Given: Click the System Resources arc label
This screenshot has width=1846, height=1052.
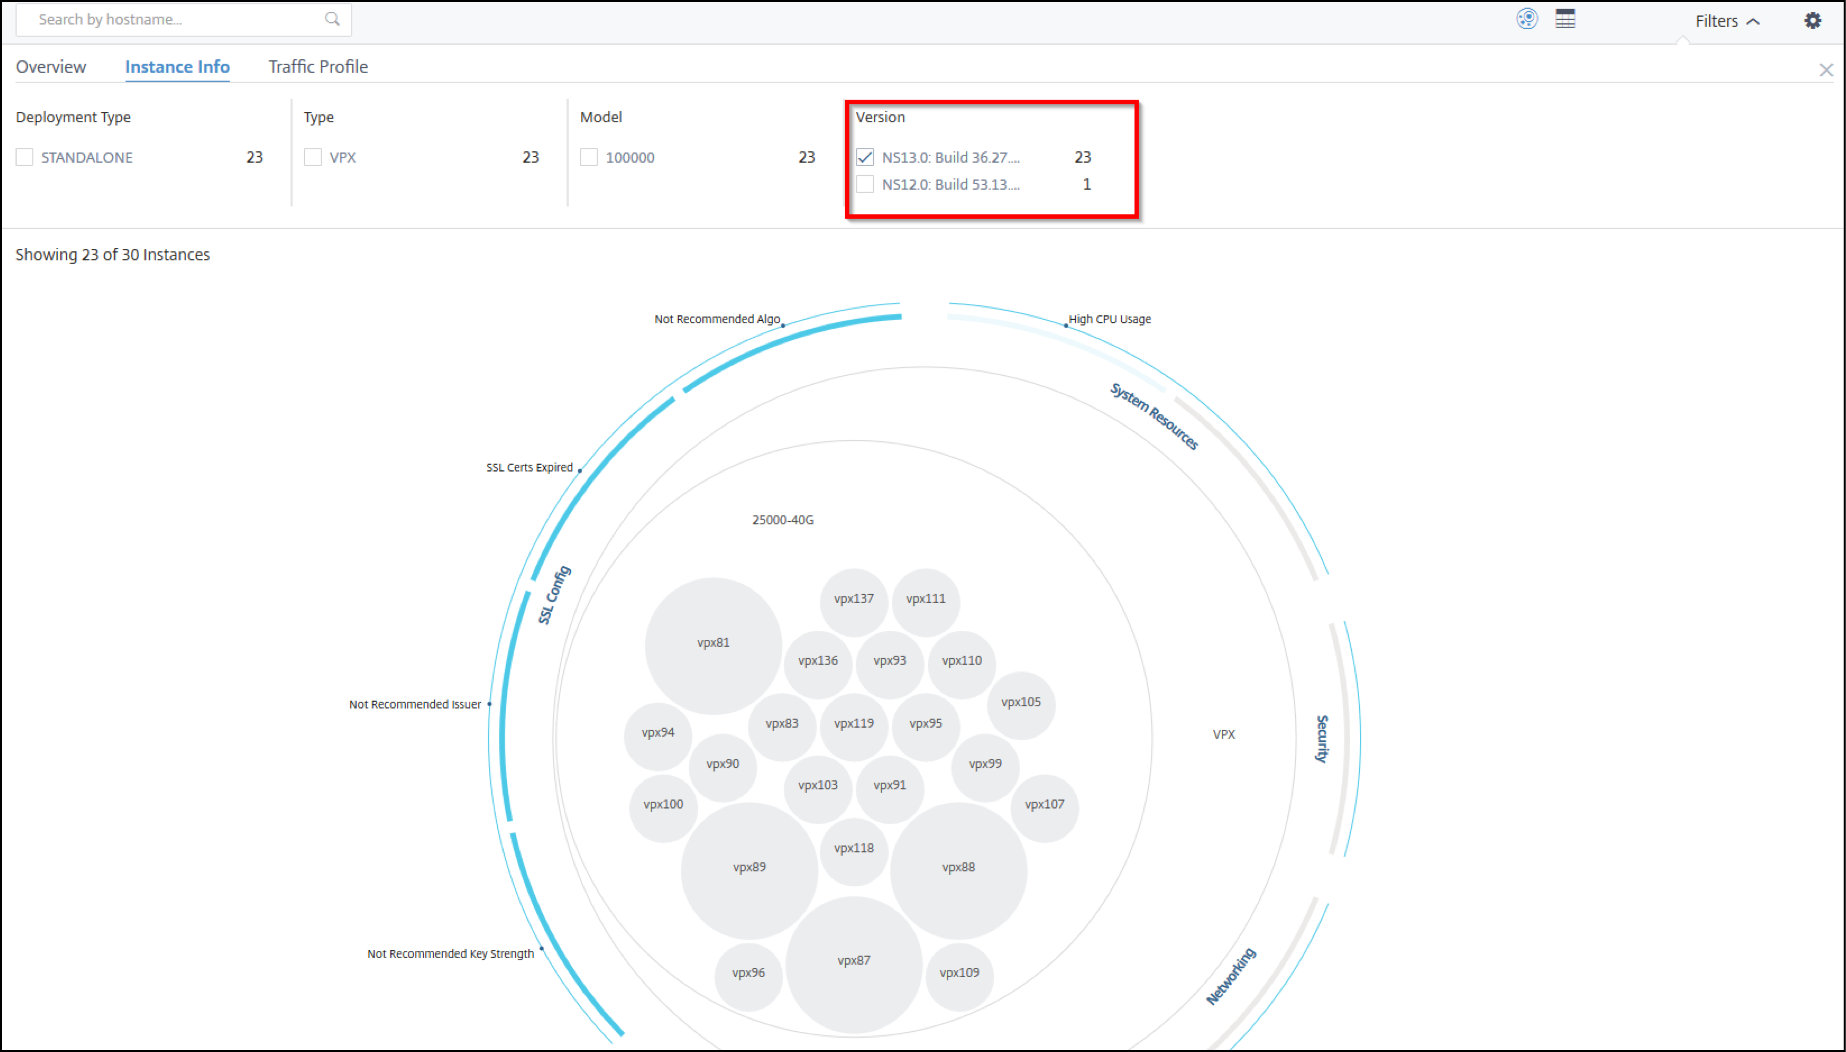Looking at the screenshot, I should pos(1154,416).
